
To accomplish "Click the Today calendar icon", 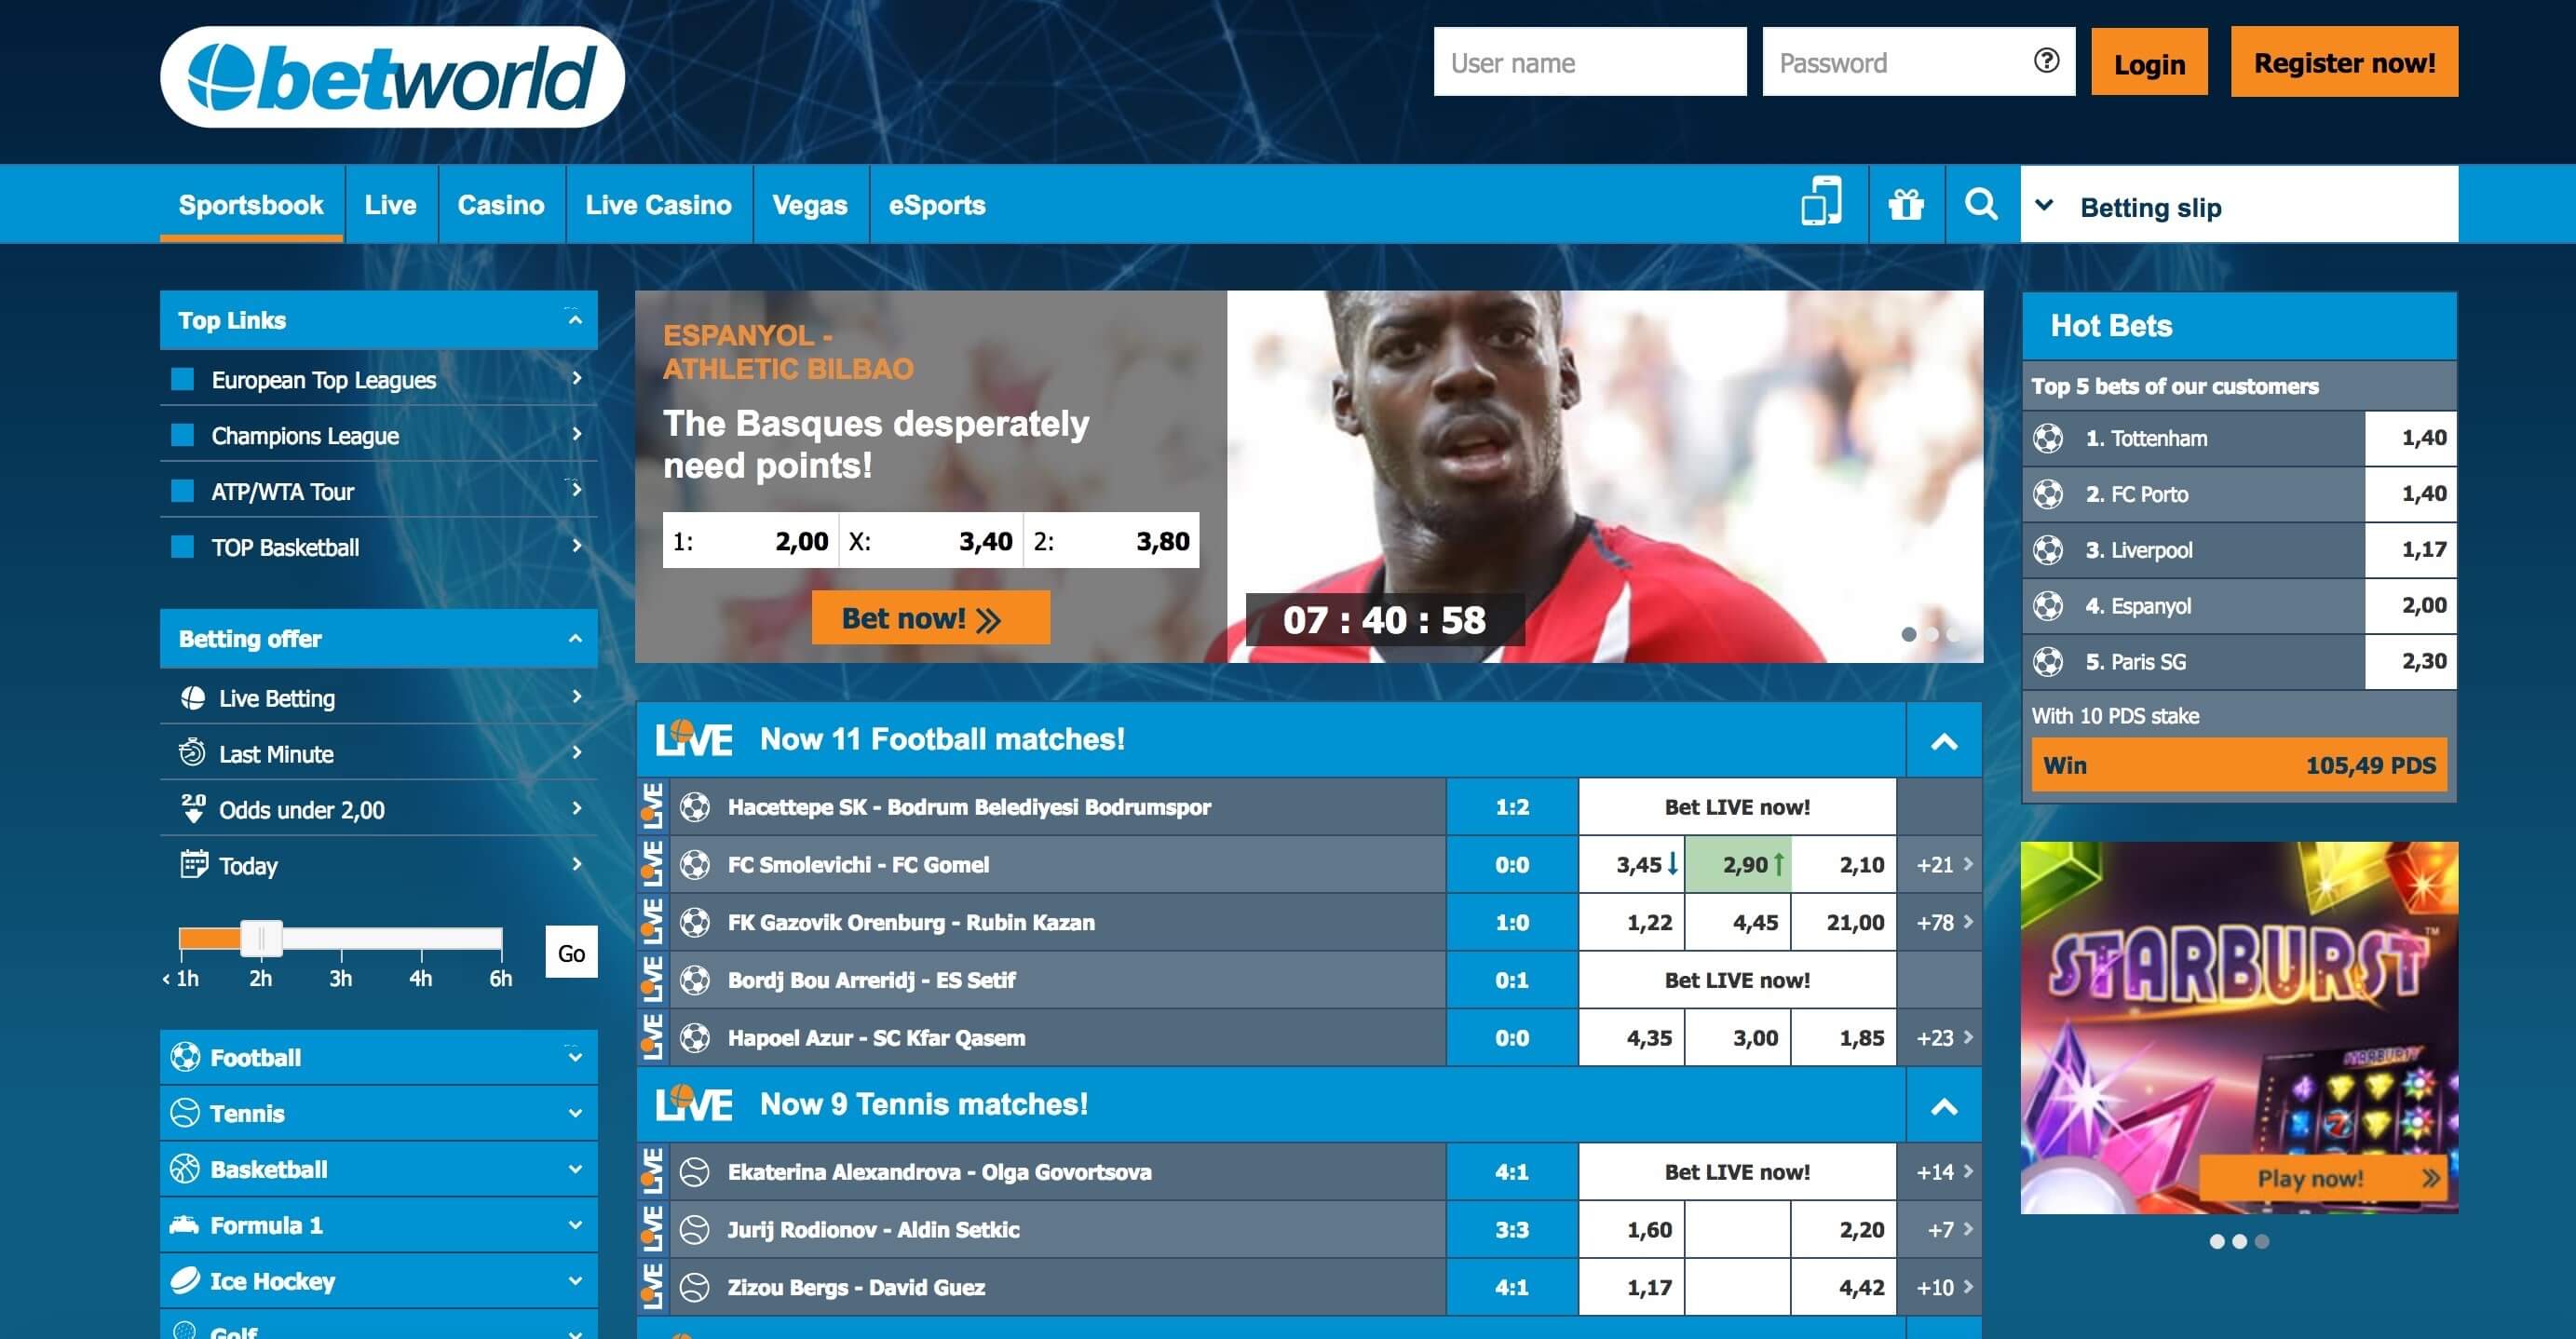I will [x=193, y=864].
